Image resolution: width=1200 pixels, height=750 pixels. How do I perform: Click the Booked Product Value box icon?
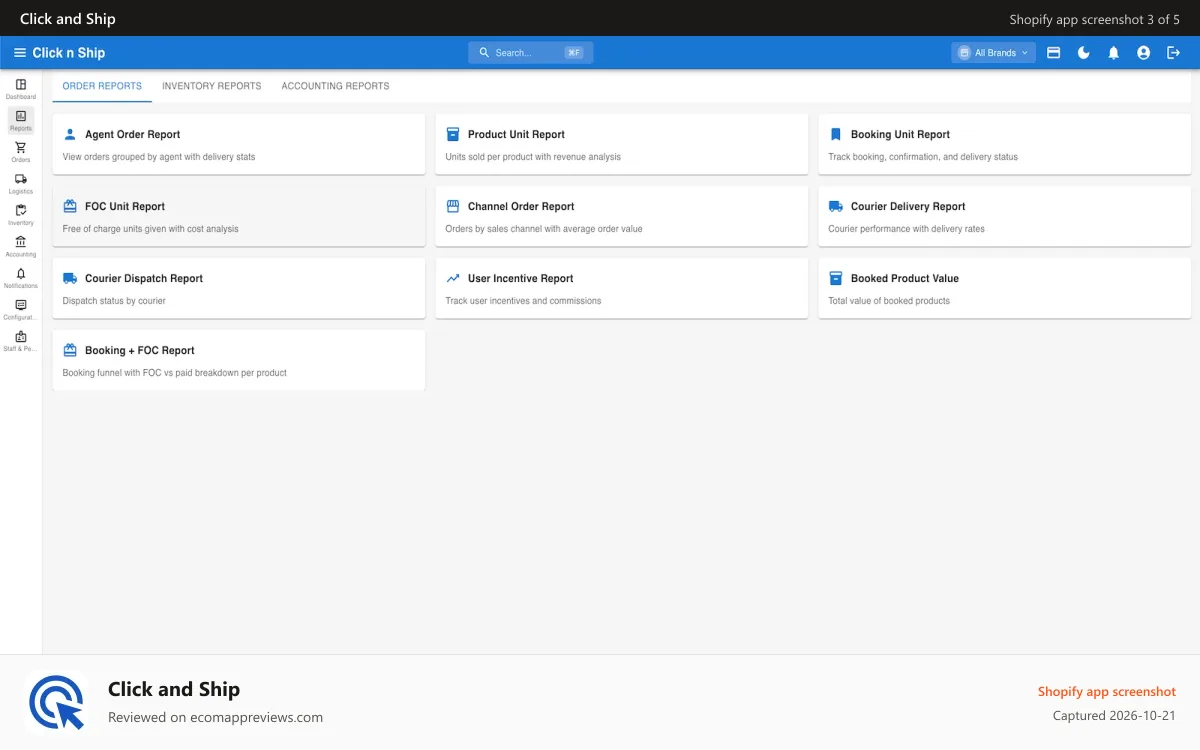pyautogui.click(x=836, y=278)
